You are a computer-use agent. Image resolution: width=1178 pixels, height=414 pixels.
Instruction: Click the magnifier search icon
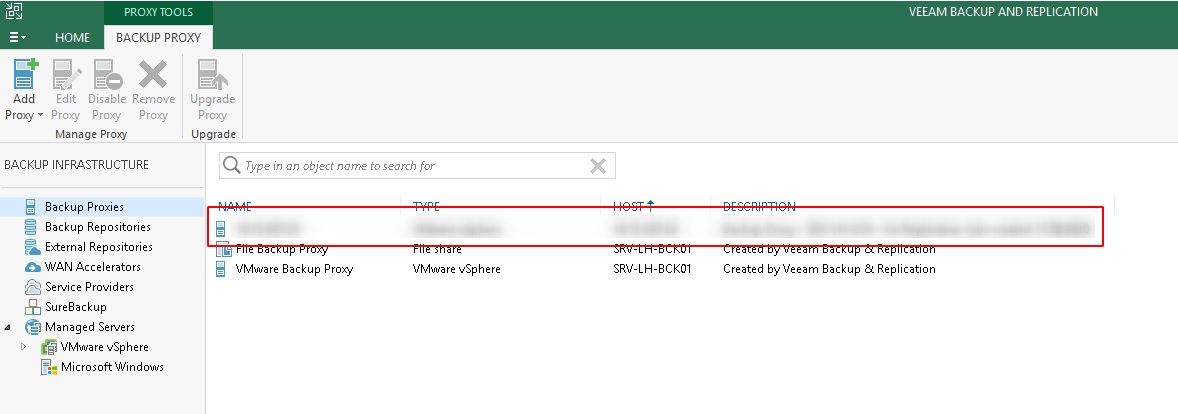[232, 165]
